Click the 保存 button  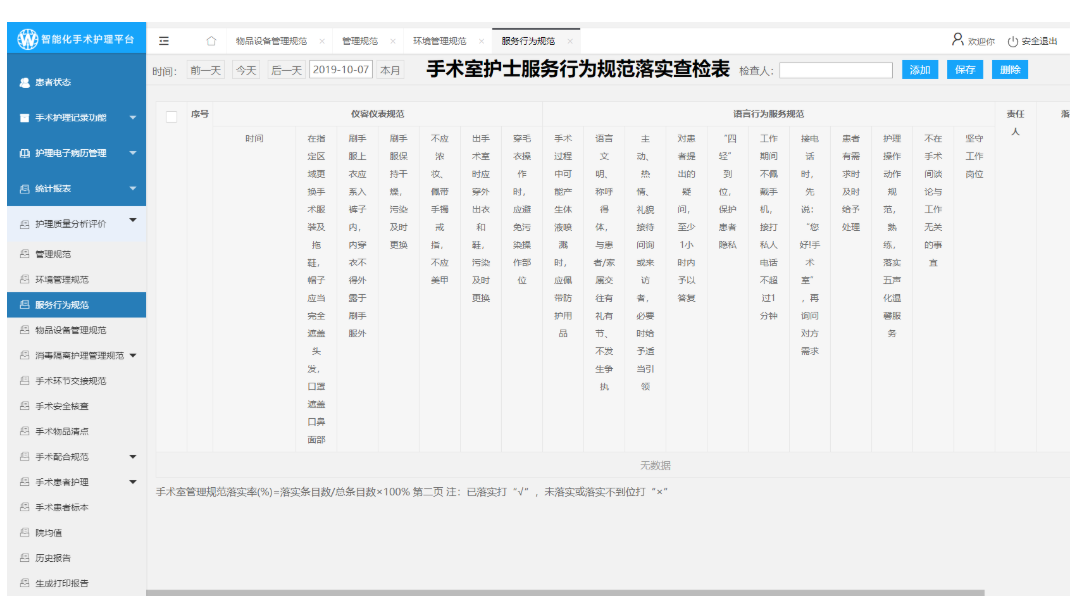point(964,70)
